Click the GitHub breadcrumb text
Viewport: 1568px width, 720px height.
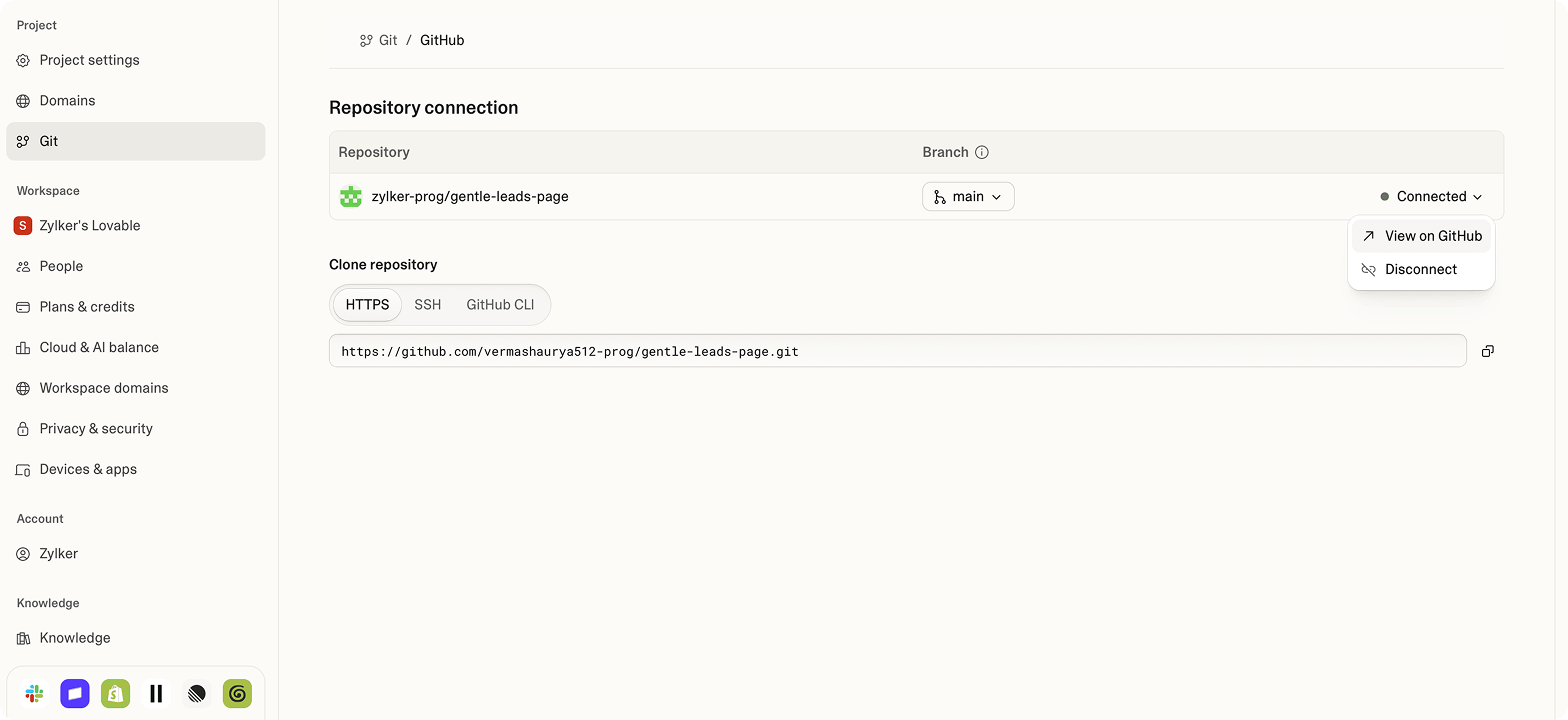442,41
